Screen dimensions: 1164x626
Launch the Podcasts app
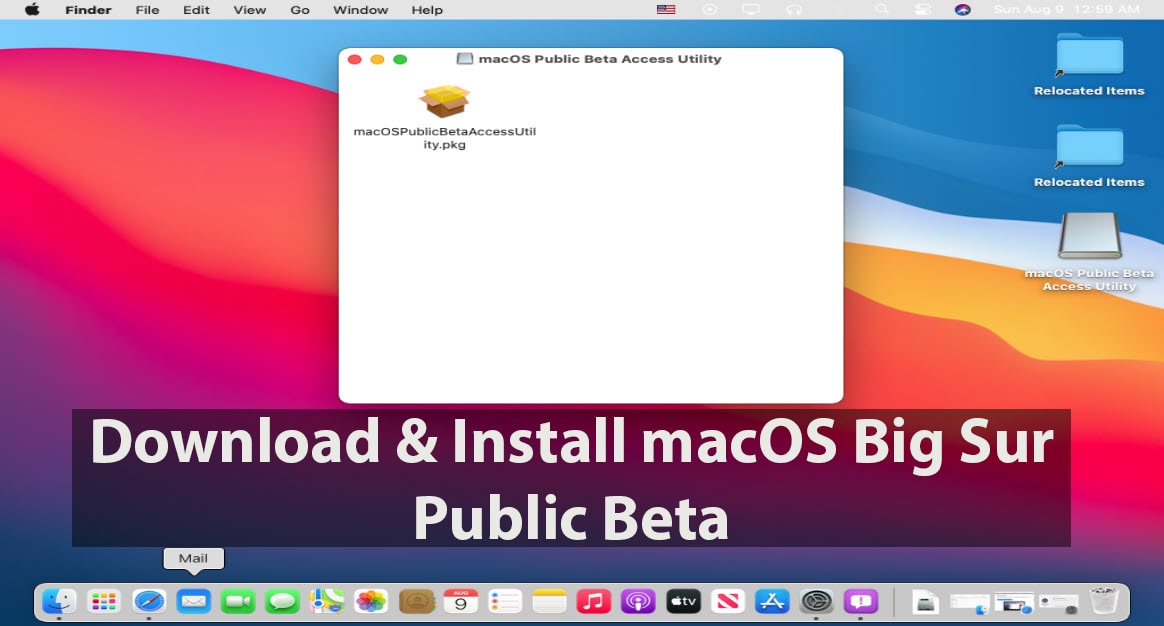(x=637, y=601)
